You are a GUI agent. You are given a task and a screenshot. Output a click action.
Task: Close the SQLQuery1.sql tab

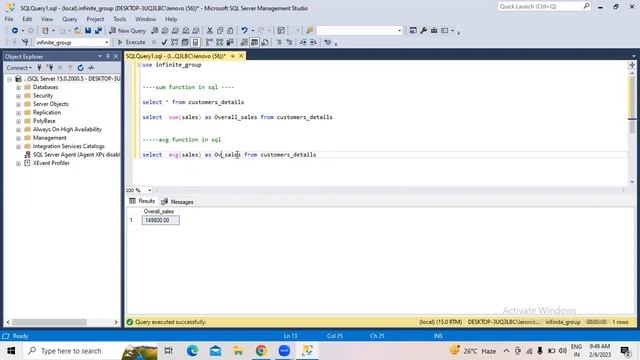241,56
